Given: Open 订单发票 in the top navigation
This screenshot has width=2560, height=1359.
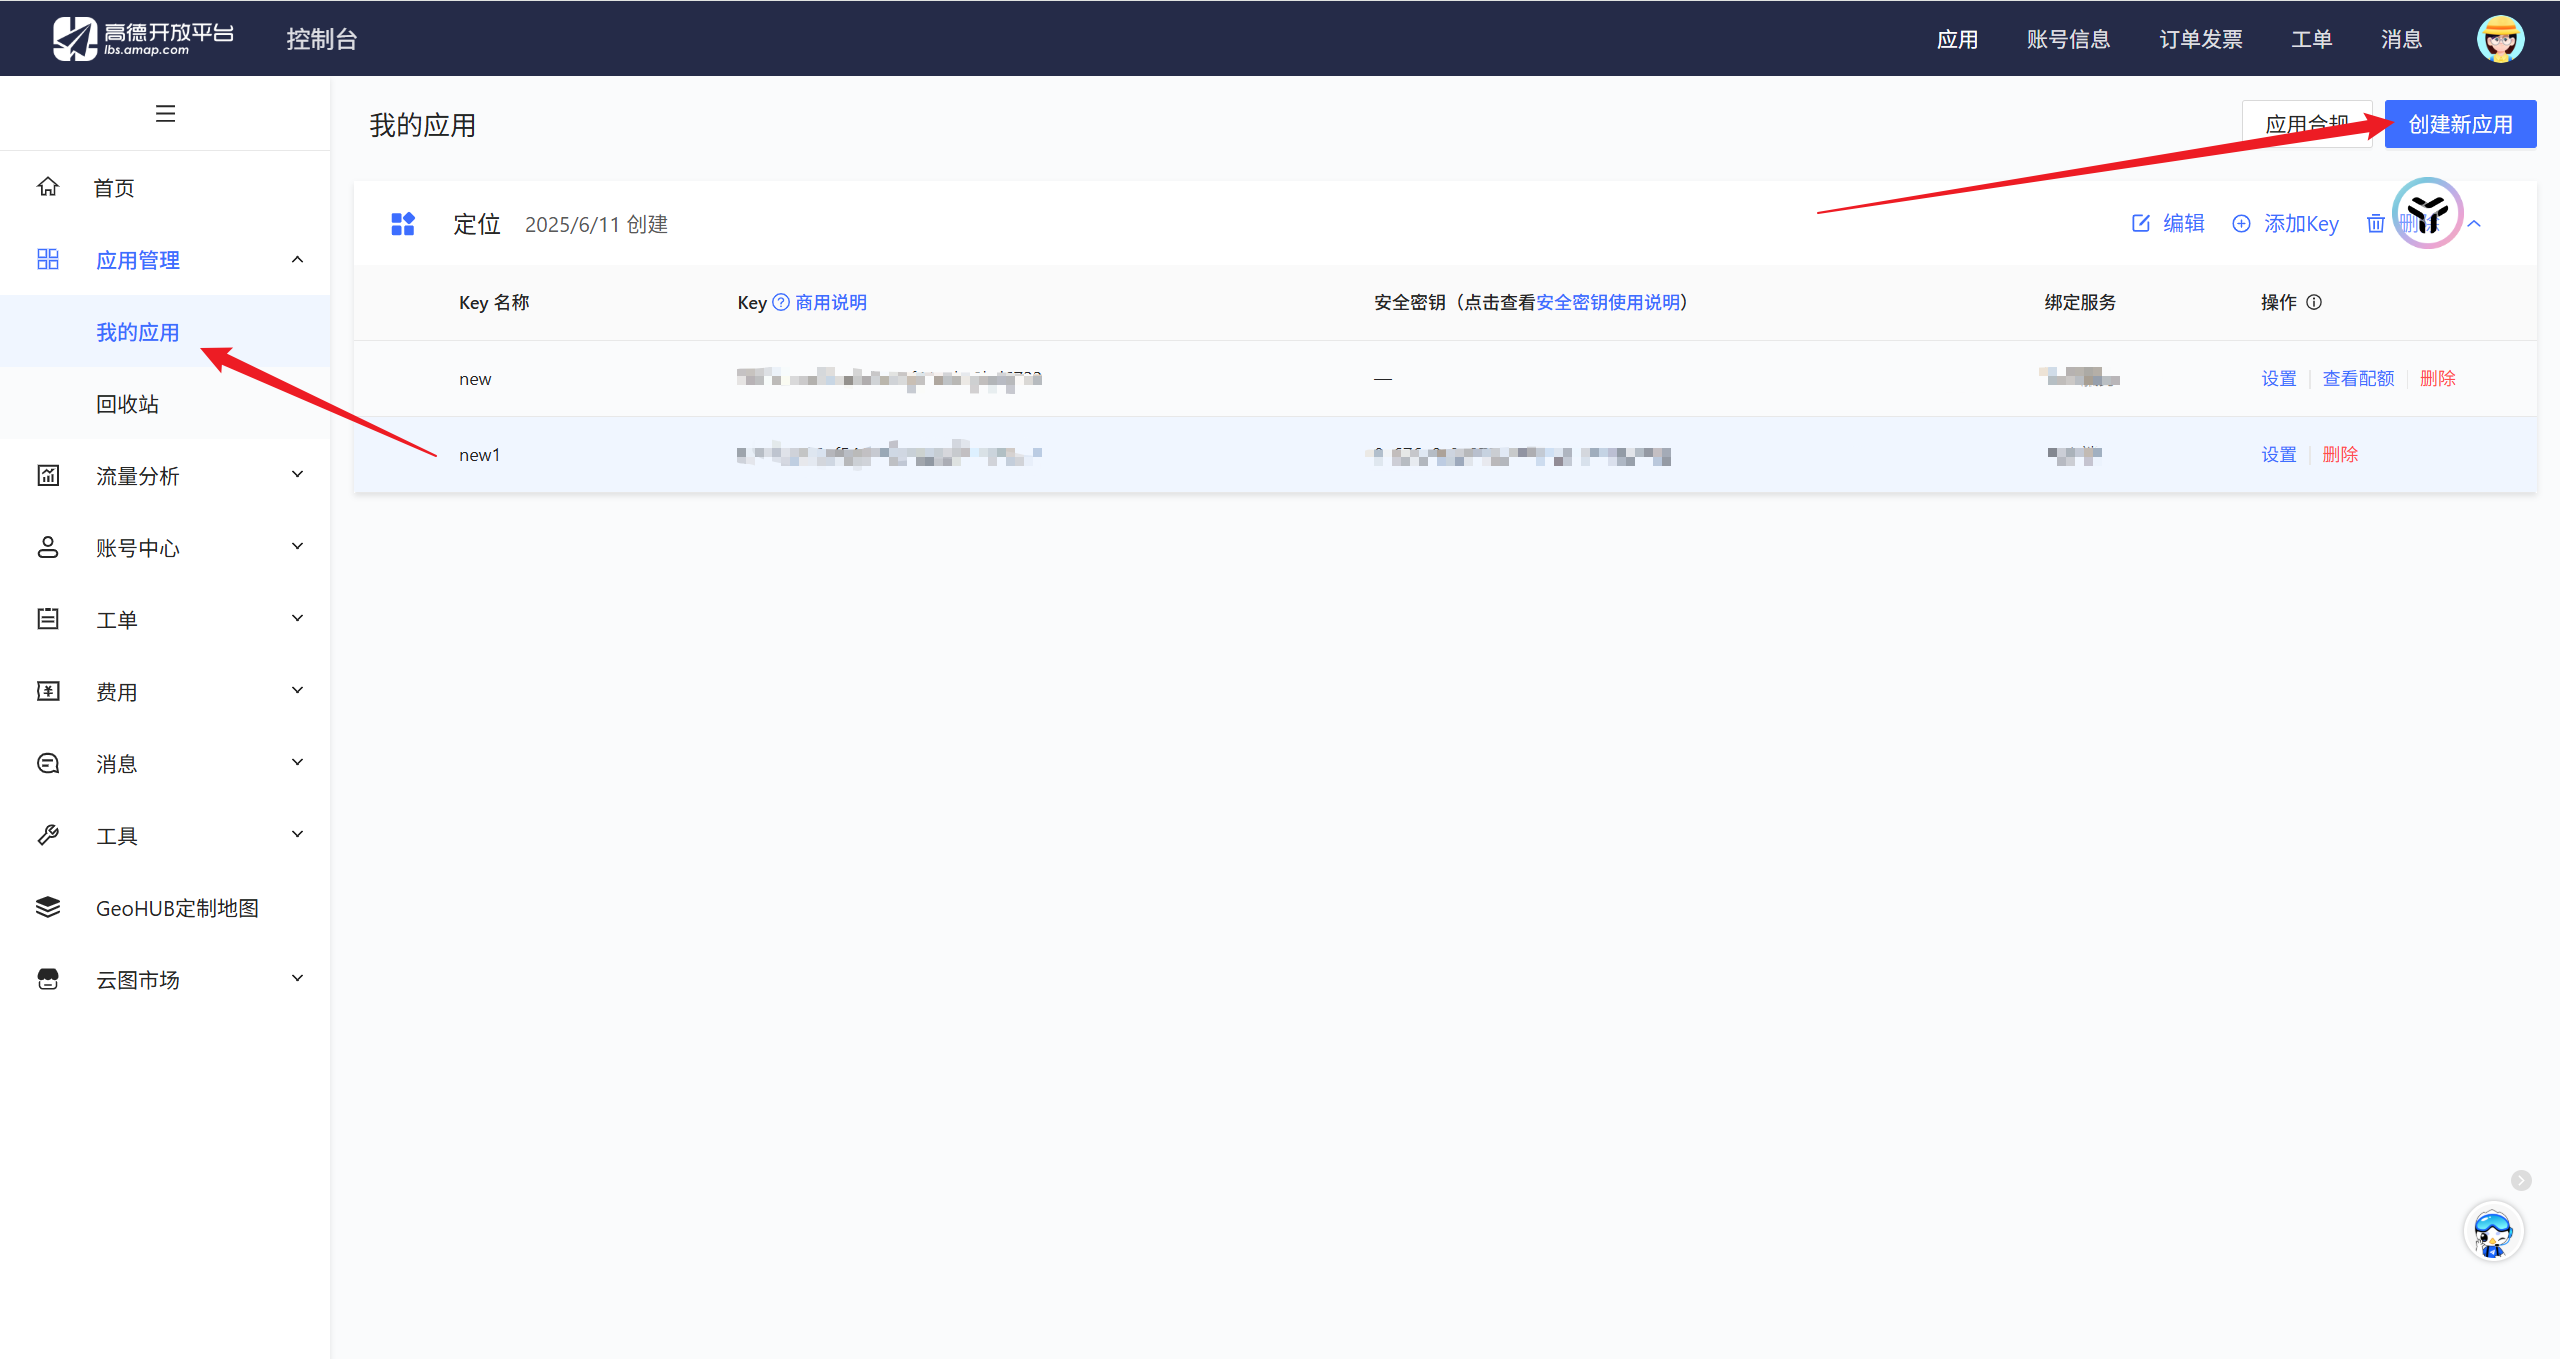Looking at the screenshot, I should (2200, 39).
